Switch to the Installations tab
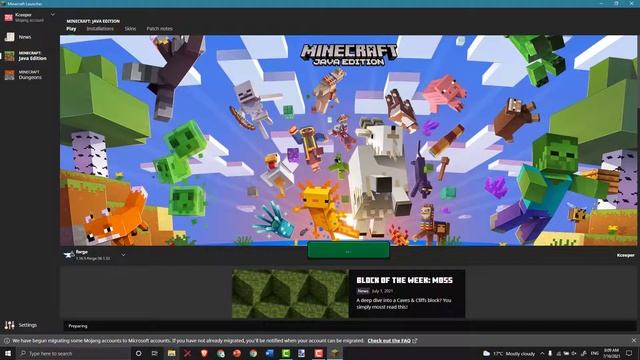 pos(100,29)
